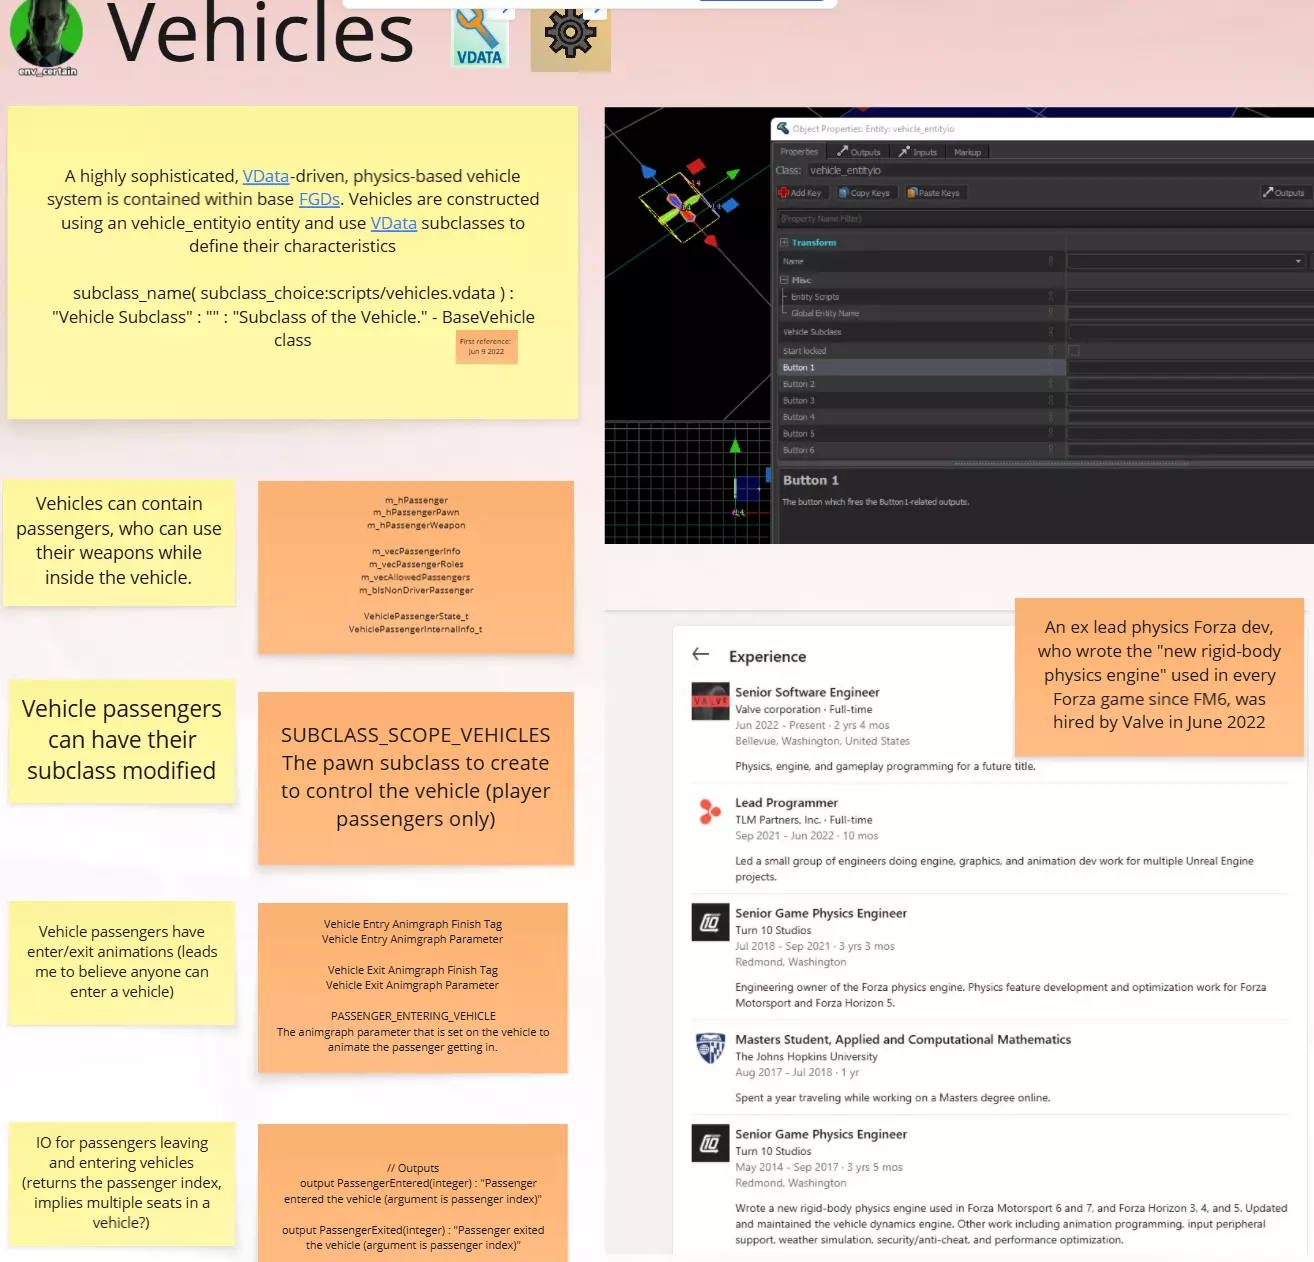The height and width of the screenshot is (1262, 1314).
Task: Click chain link icon on Button 2 row
Action: (1050, 384)
